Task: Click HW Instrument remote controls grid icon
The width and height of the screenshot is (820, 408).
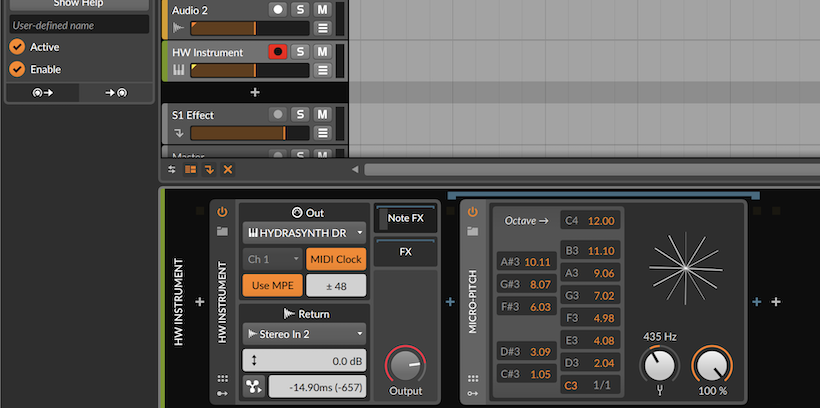Action: pos(222,379)
